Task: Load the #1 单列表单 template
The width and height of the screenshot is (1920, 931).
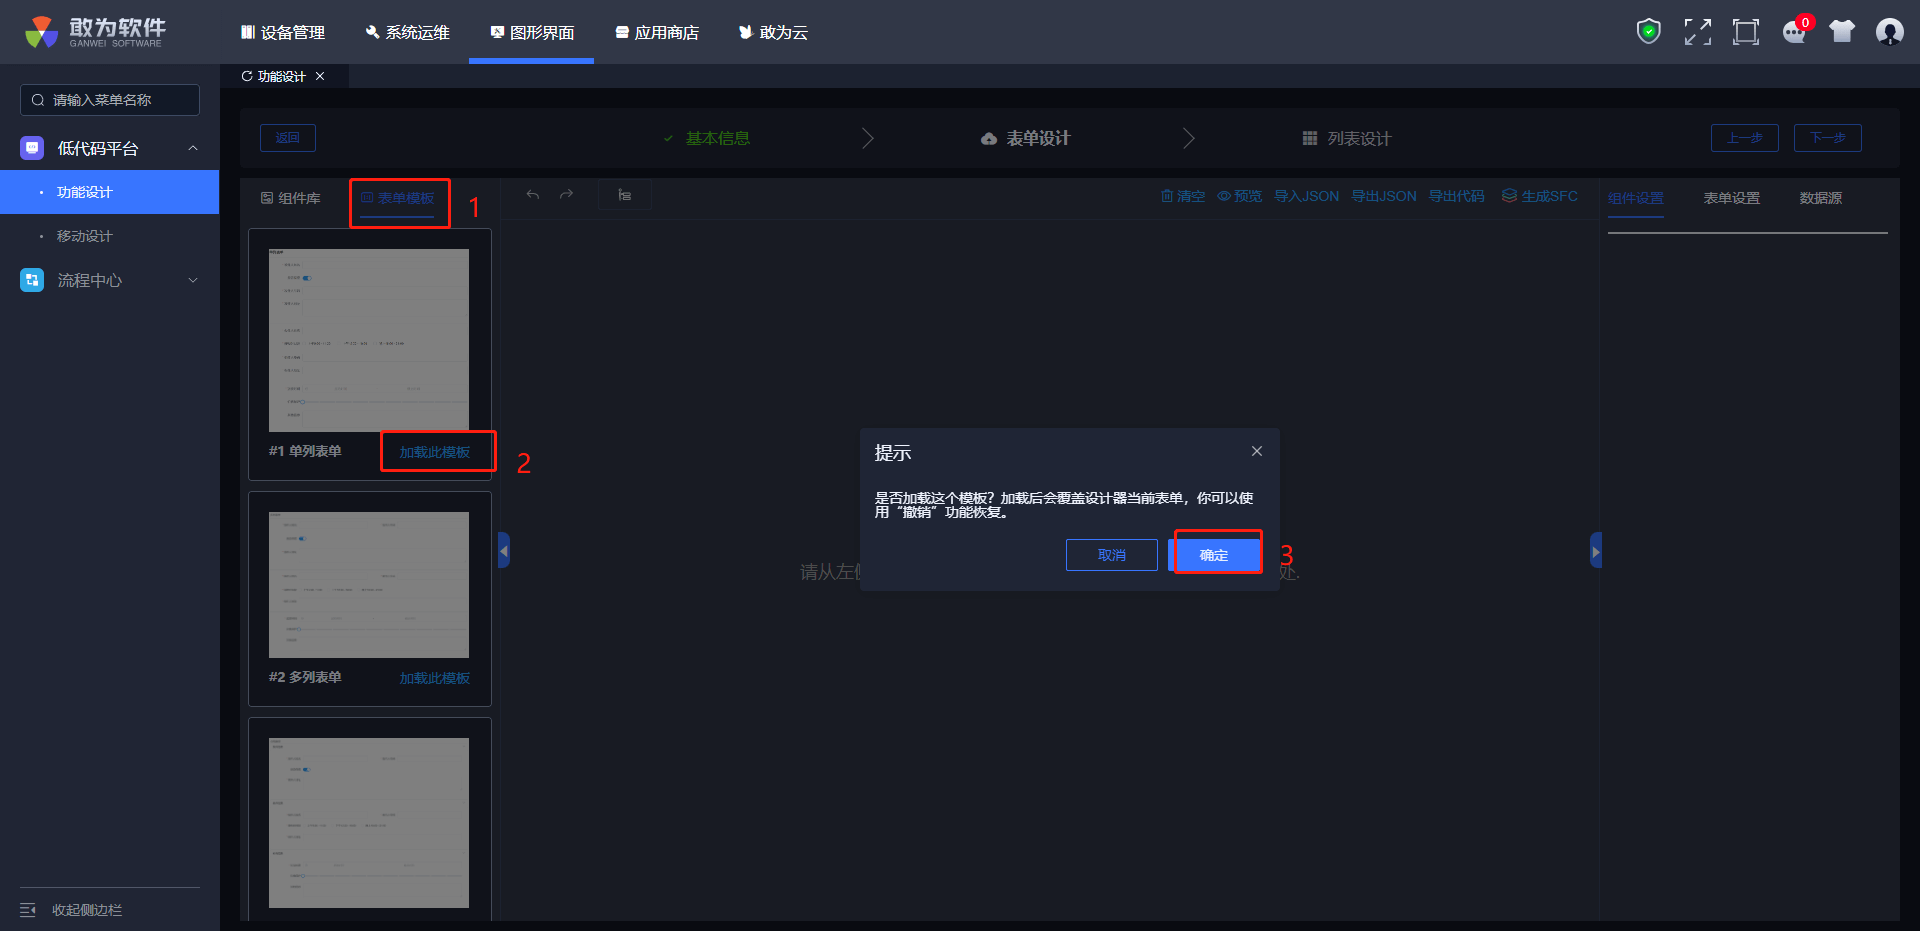Action: [x=435, y=452]
